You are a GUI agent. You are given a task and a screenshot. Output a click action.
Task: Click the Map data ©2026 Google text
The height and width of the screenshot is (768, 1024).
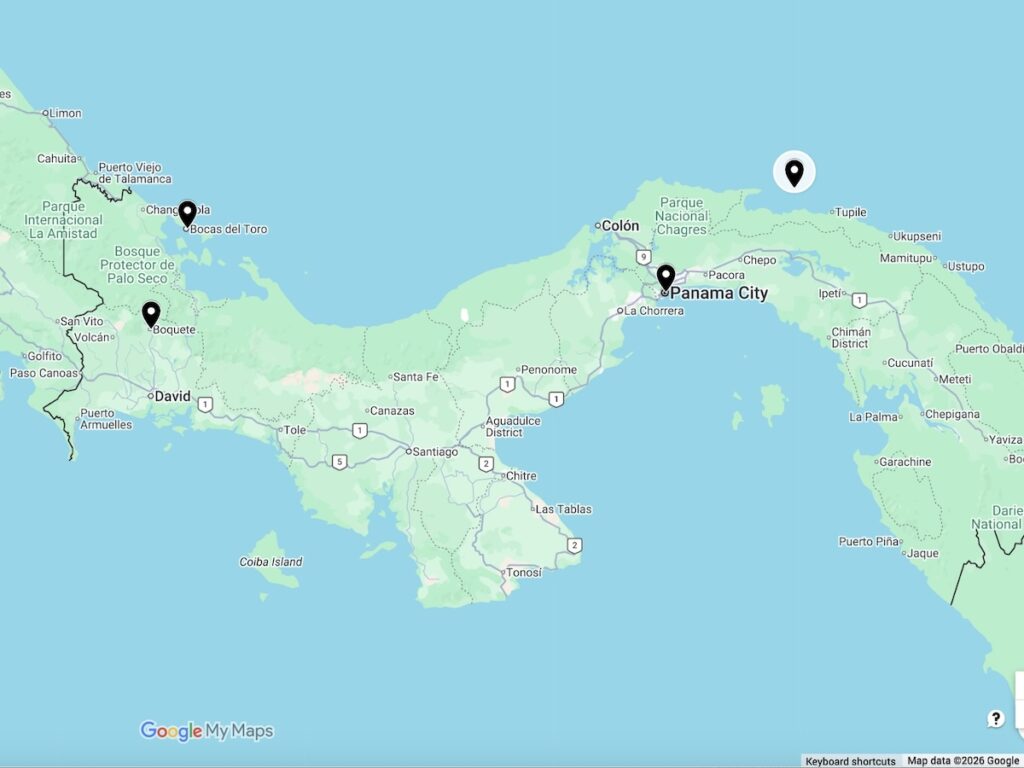[x=964, y=761]
